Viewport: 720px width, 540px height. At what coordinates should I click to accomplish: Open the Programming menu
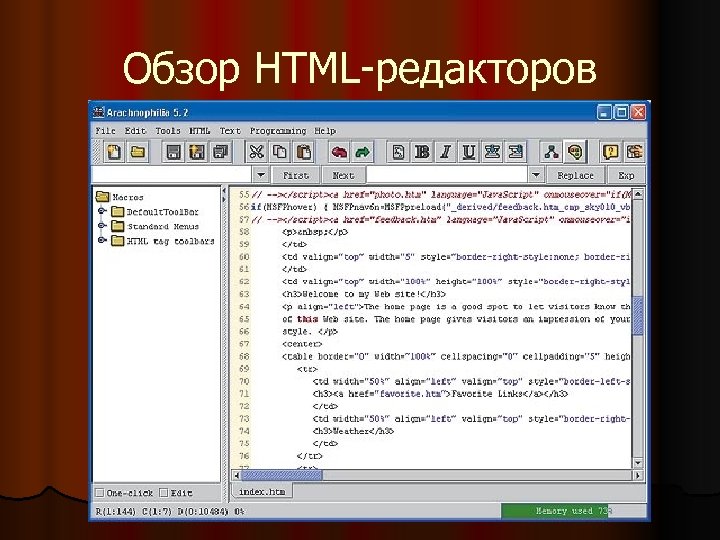pyautogui.click(x=278, y=131)
